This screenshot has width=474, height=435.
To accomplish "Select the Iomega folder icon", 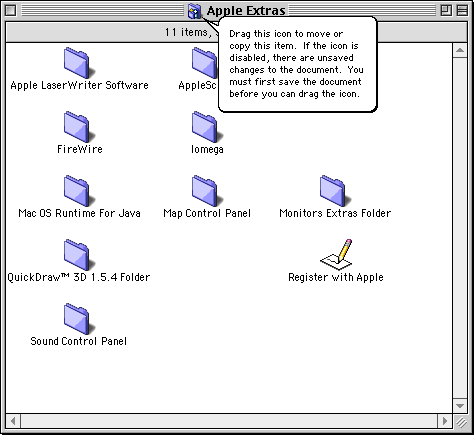I will pyautogui.click(x=207, y=127).
